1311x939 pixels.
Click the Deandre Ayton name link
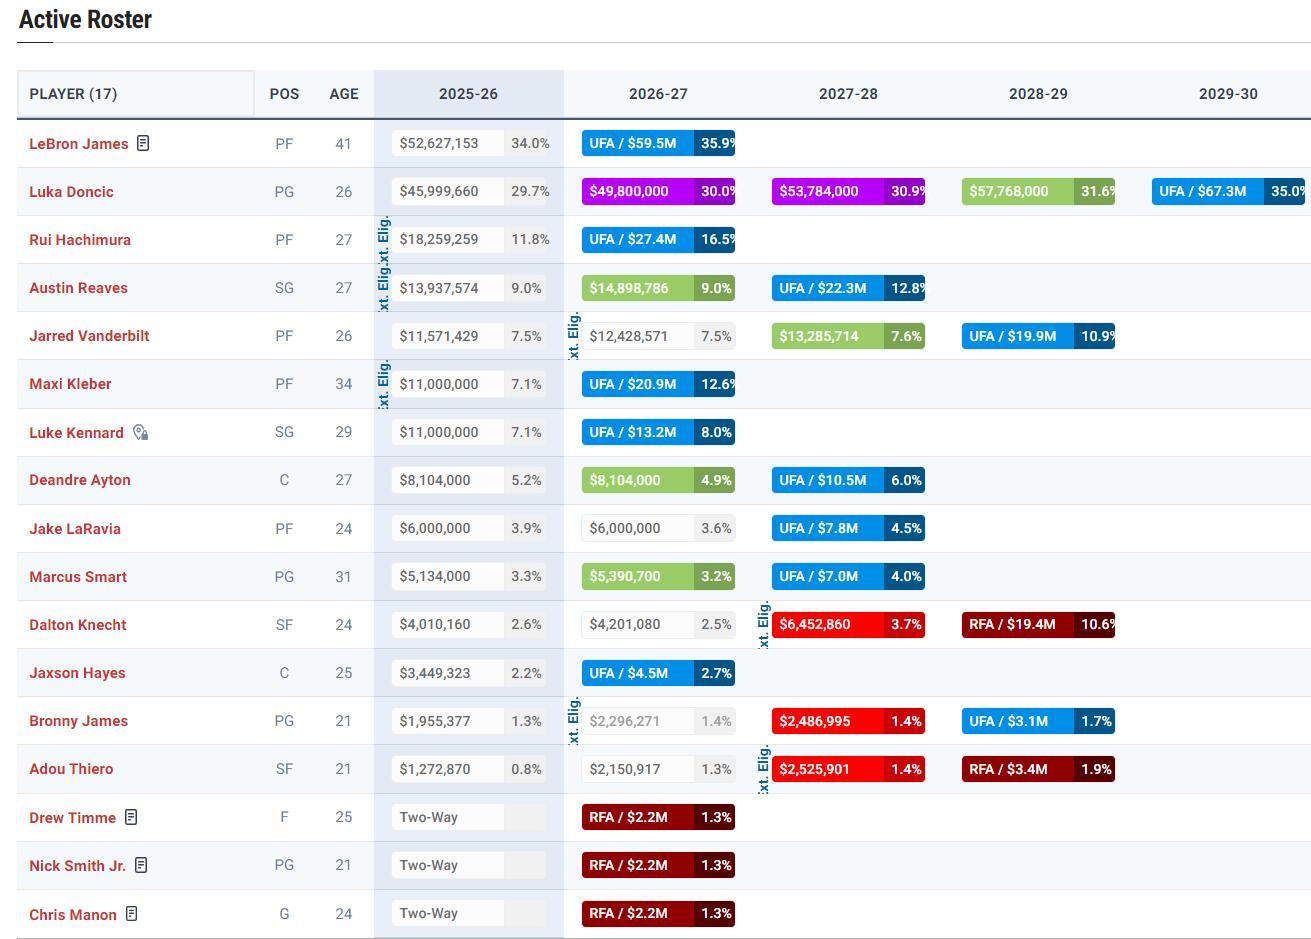[x=80, y=480]
